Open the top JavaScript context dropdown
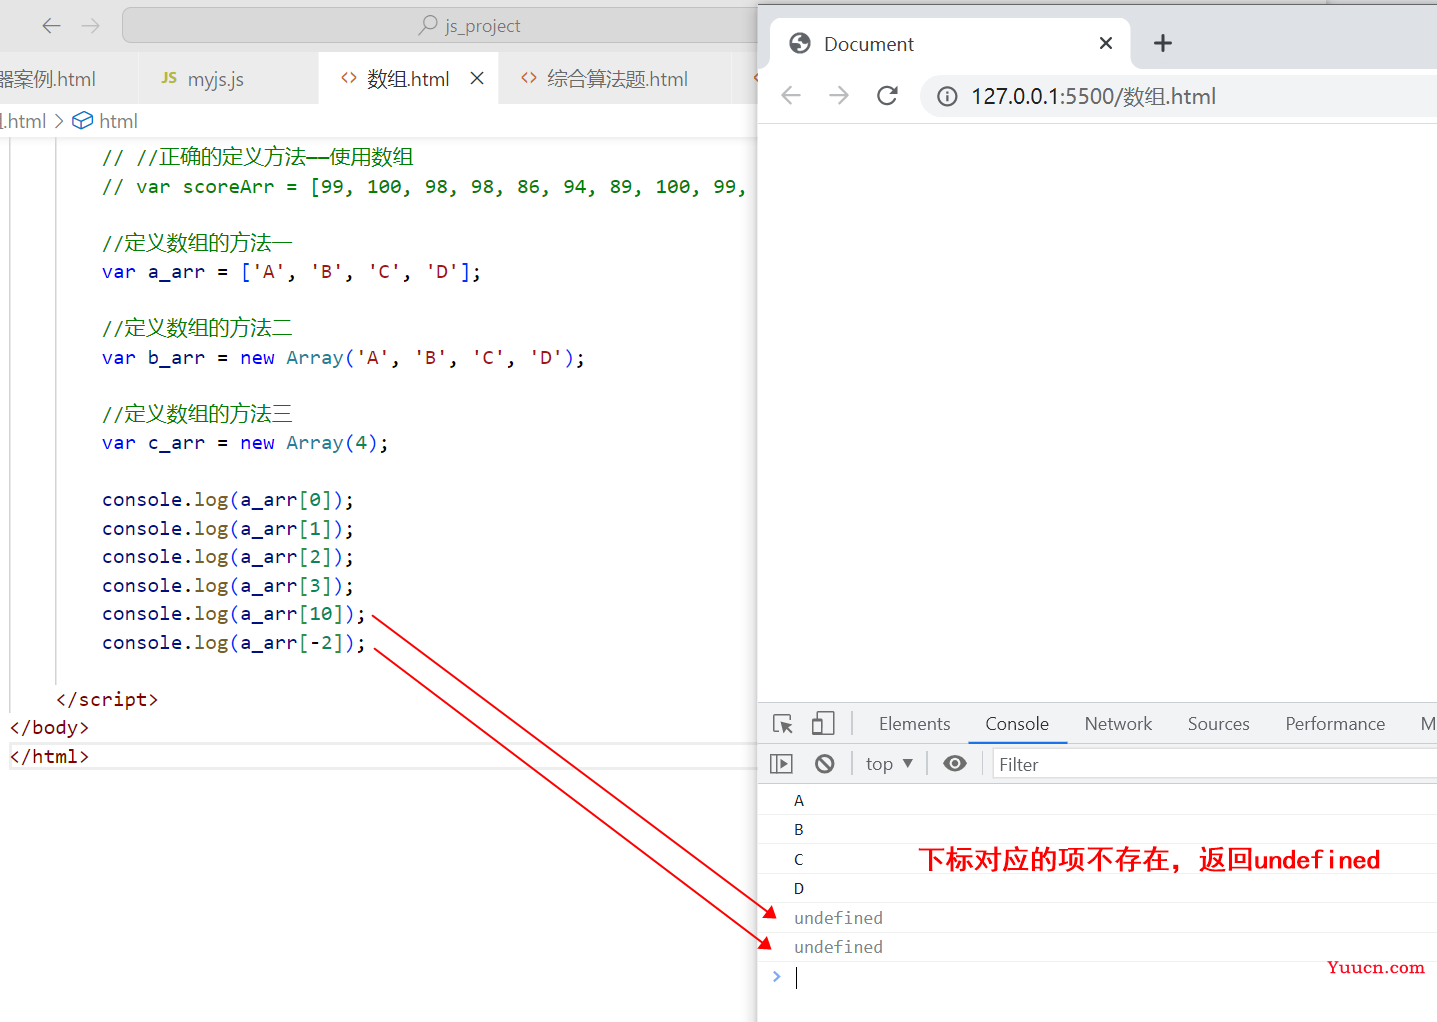Viewport: 1437px width, 1022px height. (x=889, y=764)
